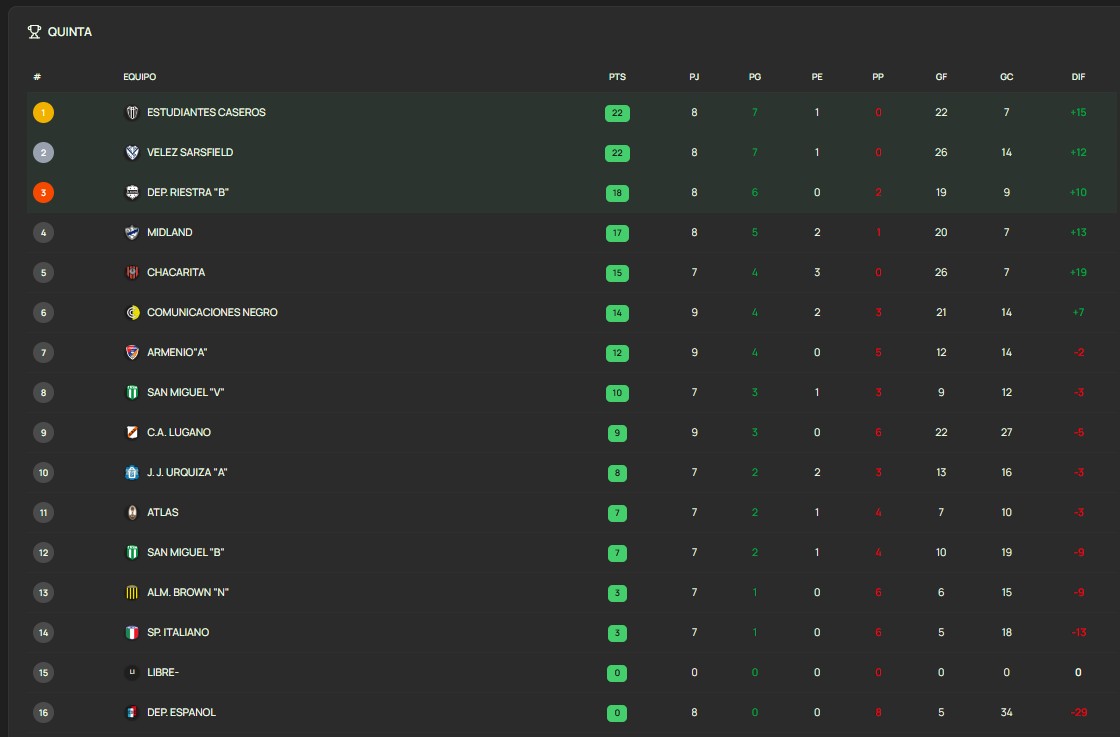Click the Comunicaciones Negro yellow crest
This screenshot has height=737, width=1120.
point(132,313)
